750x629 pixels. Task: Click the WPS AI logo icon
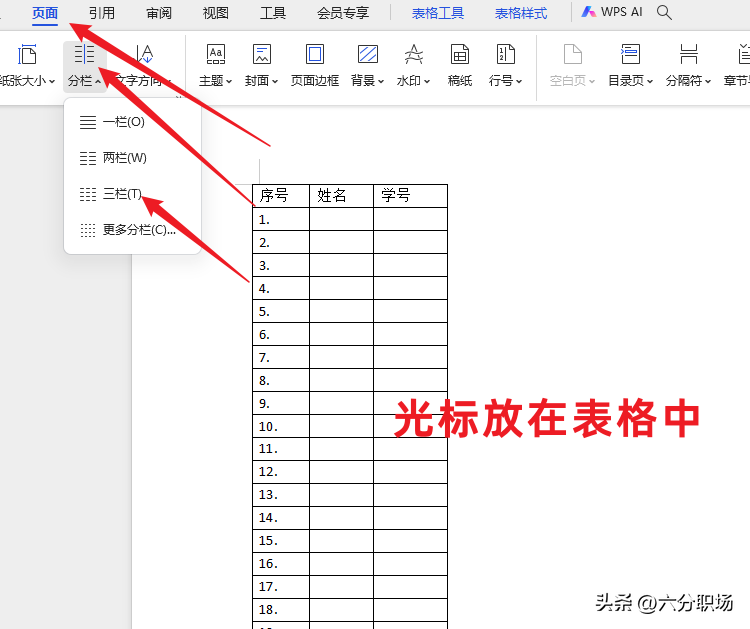tap(588, 12)
